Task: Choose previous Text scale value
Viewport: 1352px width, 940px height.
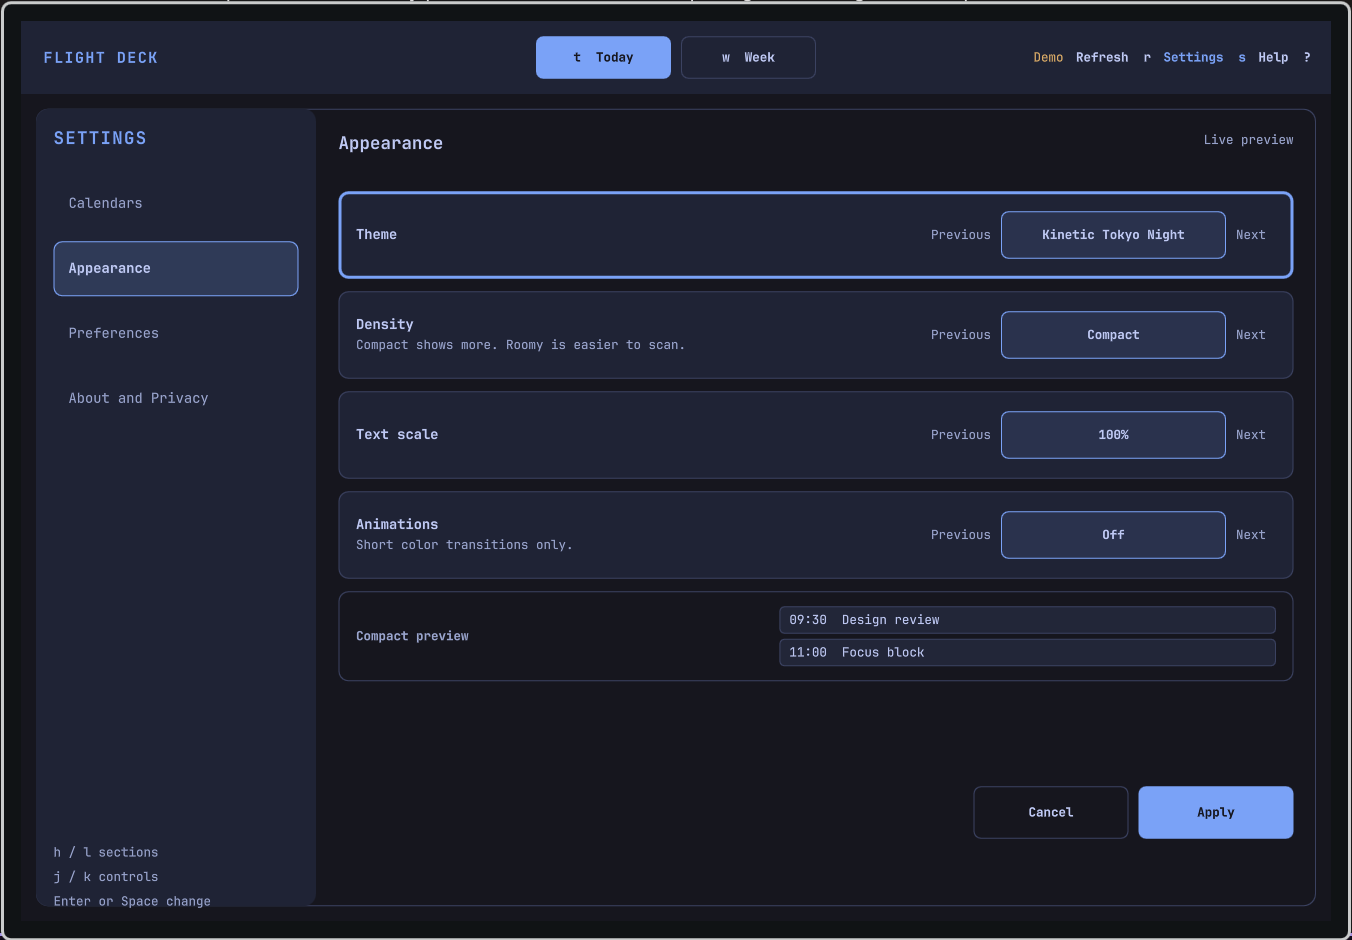Action: click(x=960, y=435)
